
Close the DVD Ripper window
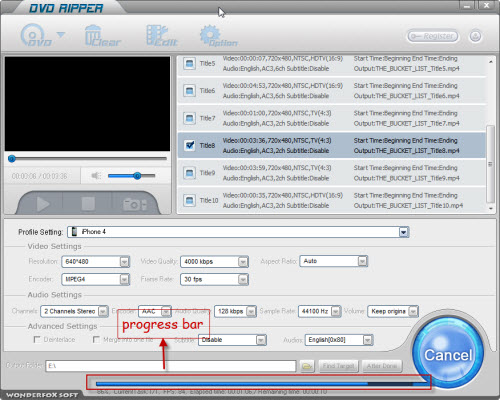tap(486, 6)
